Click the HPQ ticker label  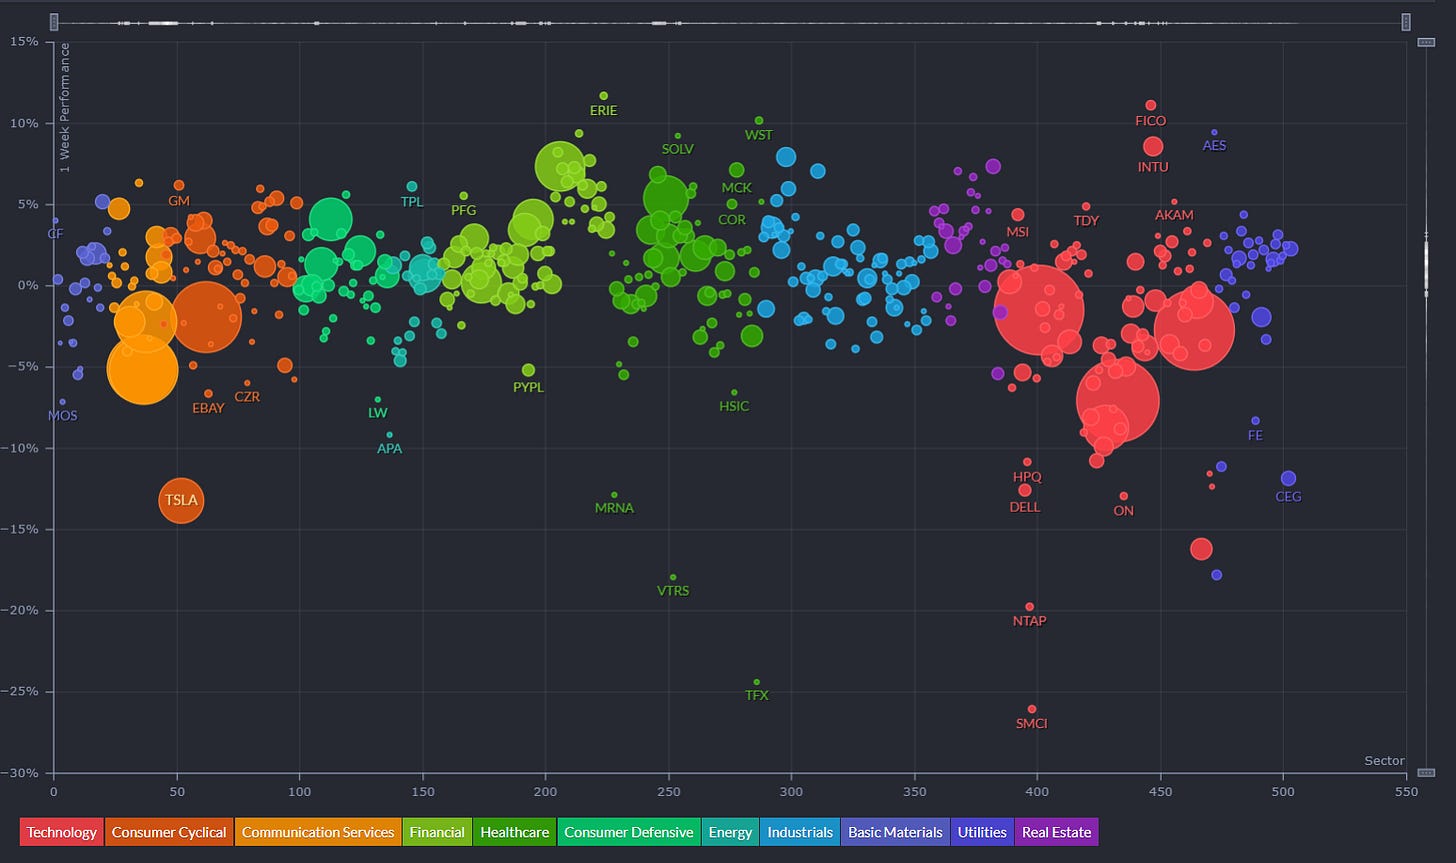[x=1027, y=477]
